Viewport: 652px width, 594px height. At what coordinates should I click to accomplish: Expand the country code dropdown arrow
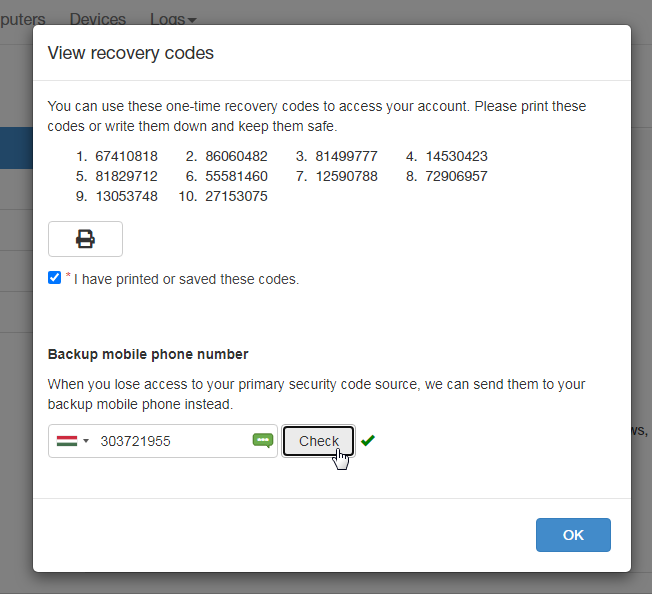tap(86, 441)
